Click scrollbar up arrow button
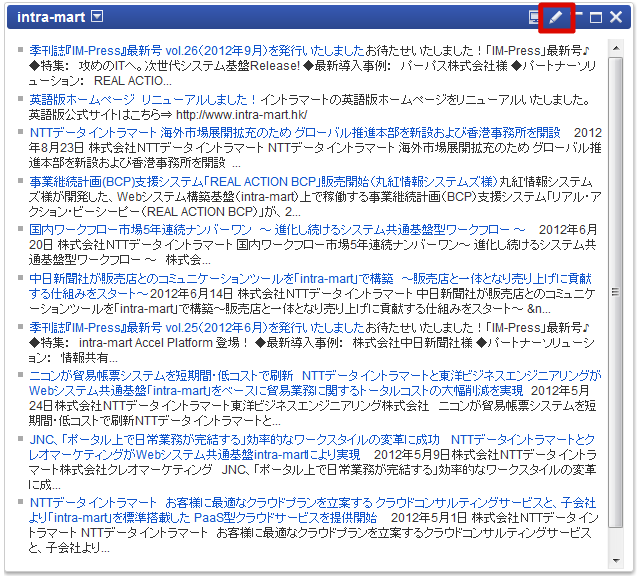The width and height of the screenshot is (639, 576). point(616,49)
